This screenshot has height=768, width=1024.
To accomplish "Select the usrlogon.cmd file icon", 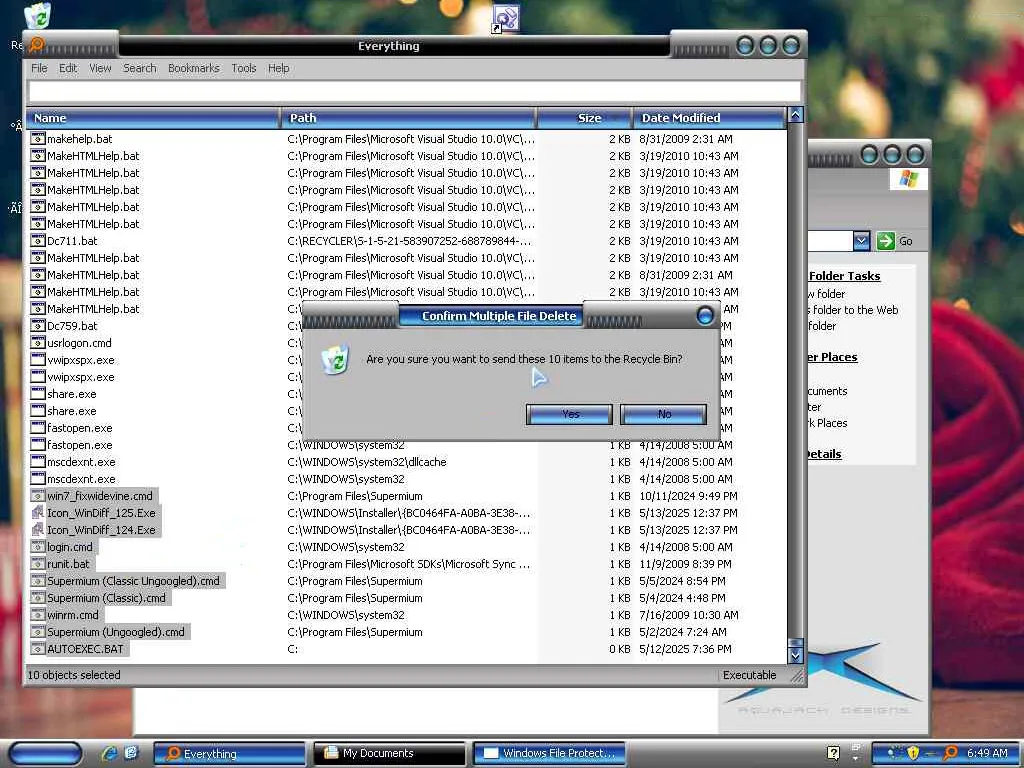I will tap(38, 342).
